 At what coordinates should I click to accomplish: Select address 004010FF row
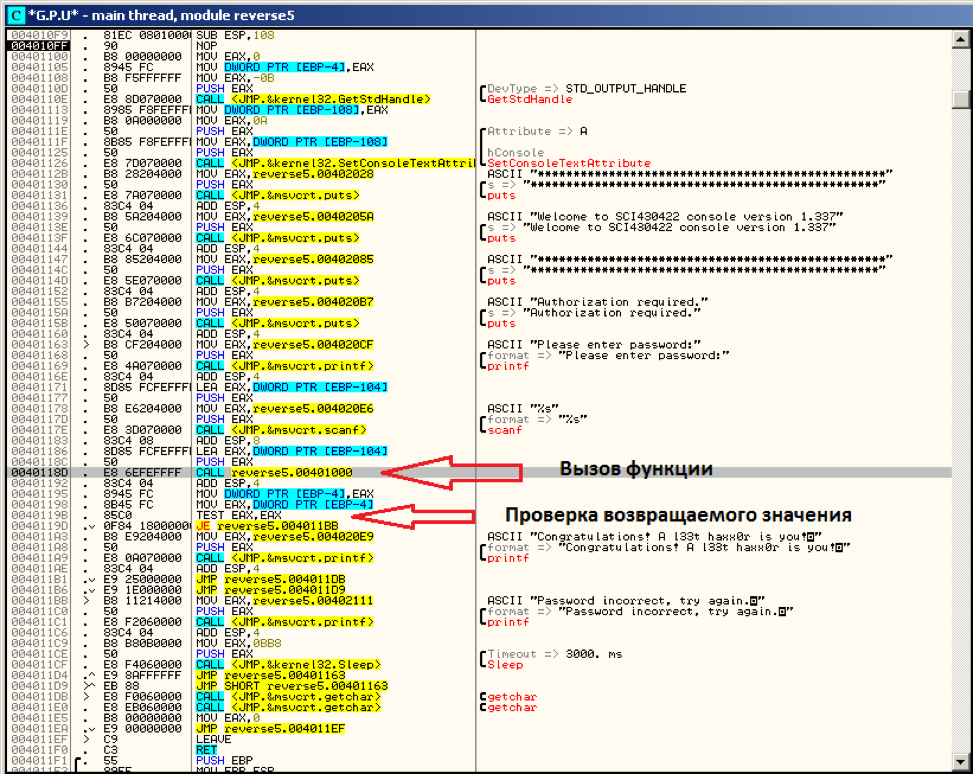[x=40, y=46]
